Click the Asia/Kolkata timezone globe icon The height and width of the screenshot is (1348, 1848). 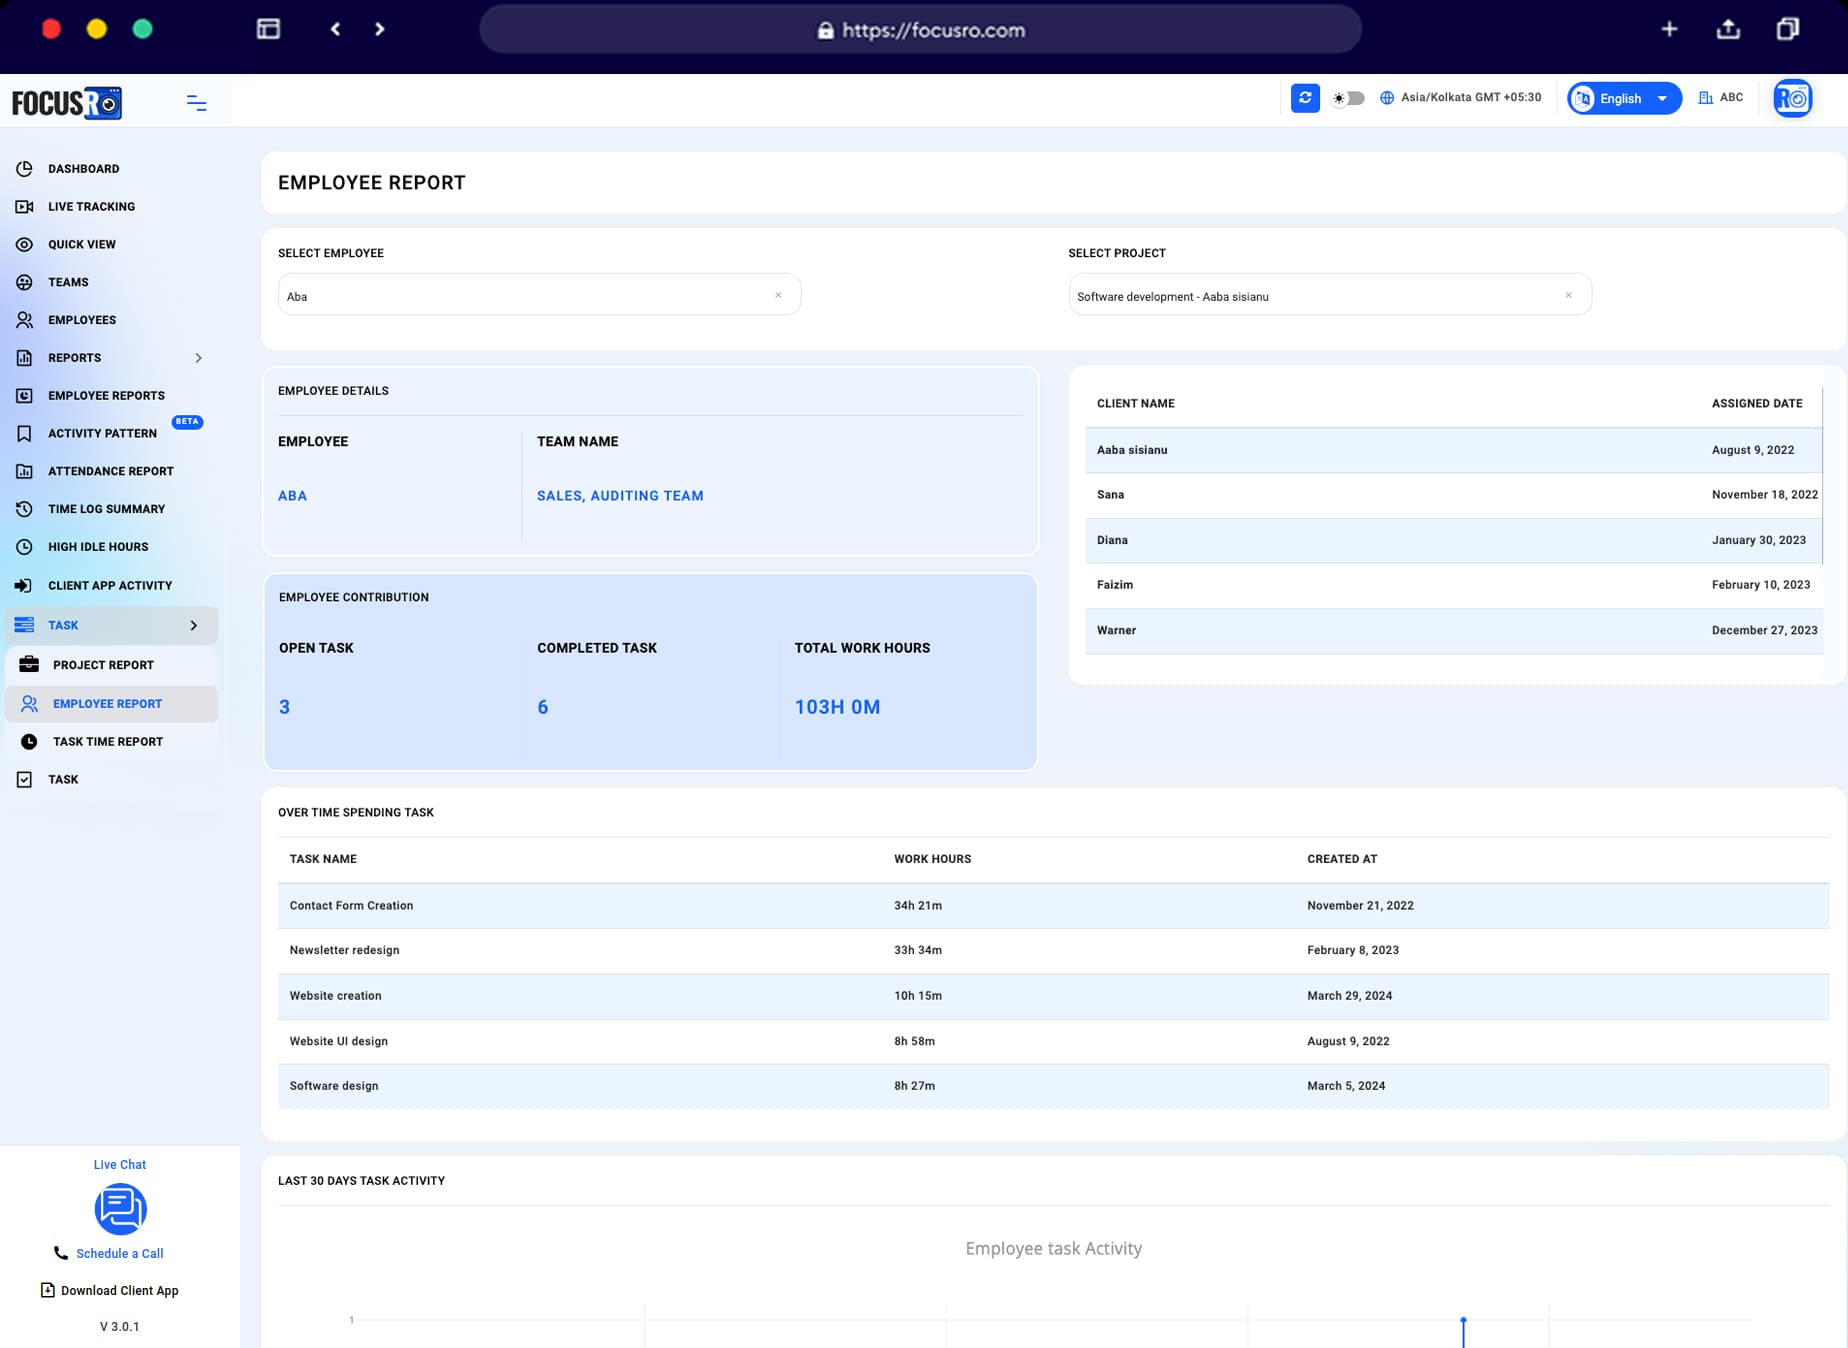pos(1387,97)
